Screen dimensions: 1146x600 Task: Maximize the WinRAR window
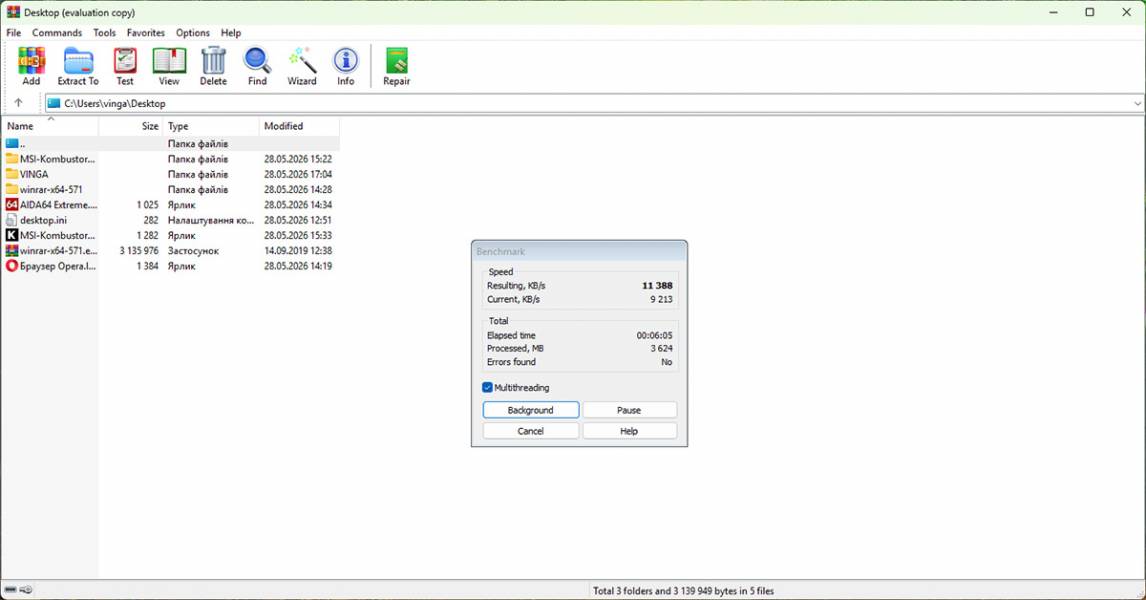(x=1090, y=12)
